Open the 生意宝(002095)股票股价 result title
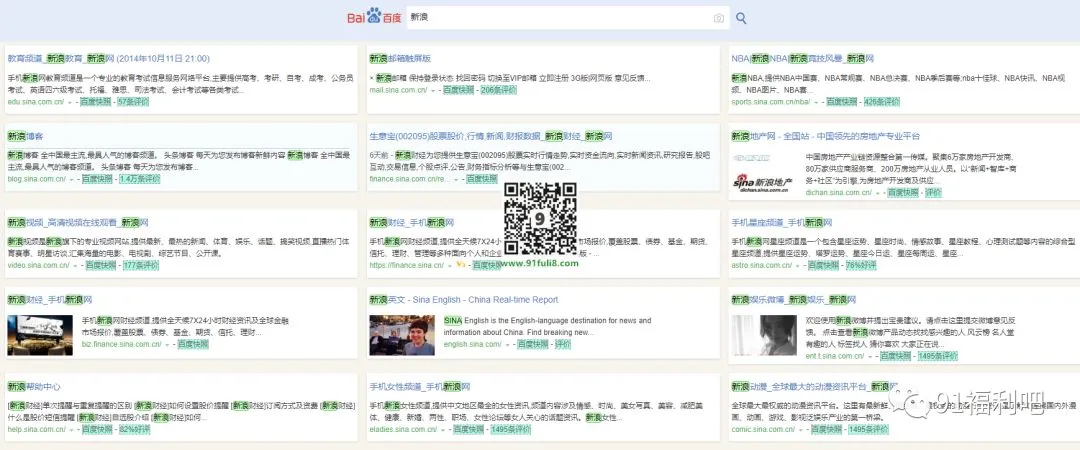The height and width of the screenshot is (450, 1080). click(490, 136)
